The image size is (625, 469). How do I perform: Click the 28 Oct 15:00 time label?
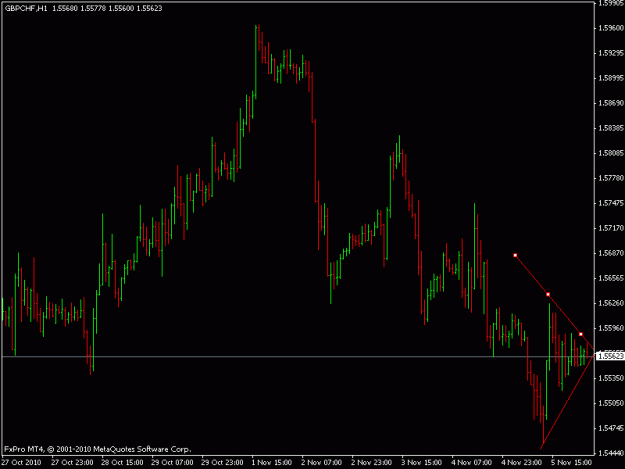122,463
